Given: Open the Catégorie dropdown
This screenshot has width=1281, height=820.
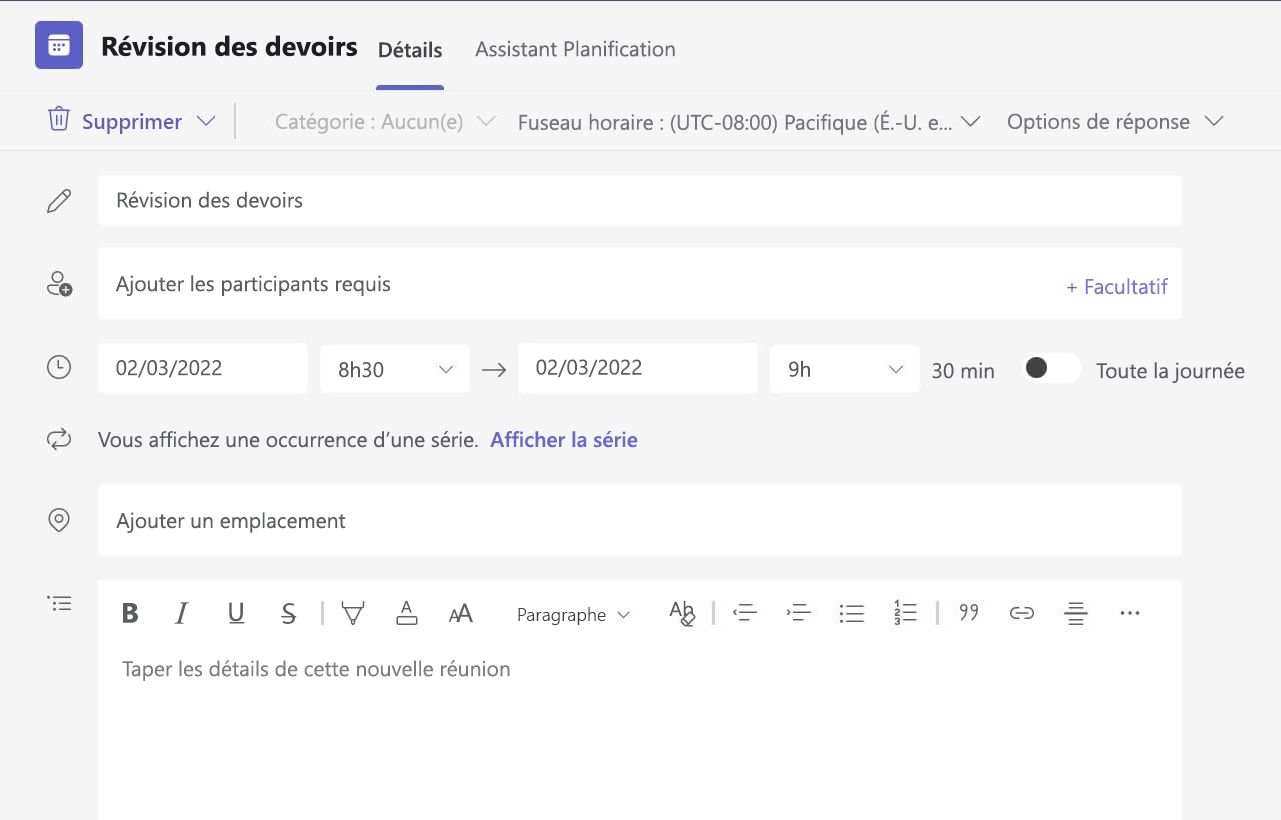Looking at the screenshot, I should [x=385, y=122].
